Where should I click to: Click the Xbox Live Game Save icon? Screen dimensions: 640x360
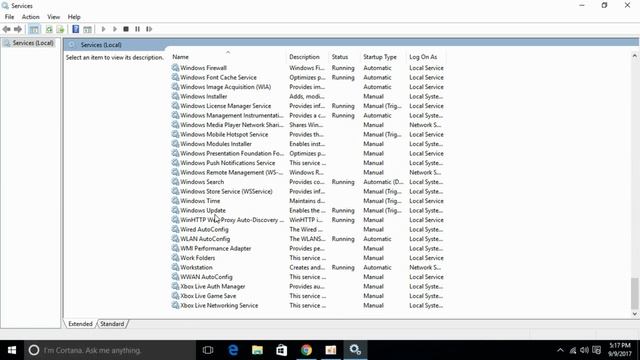pyautogui.click(x=175, y=296)
